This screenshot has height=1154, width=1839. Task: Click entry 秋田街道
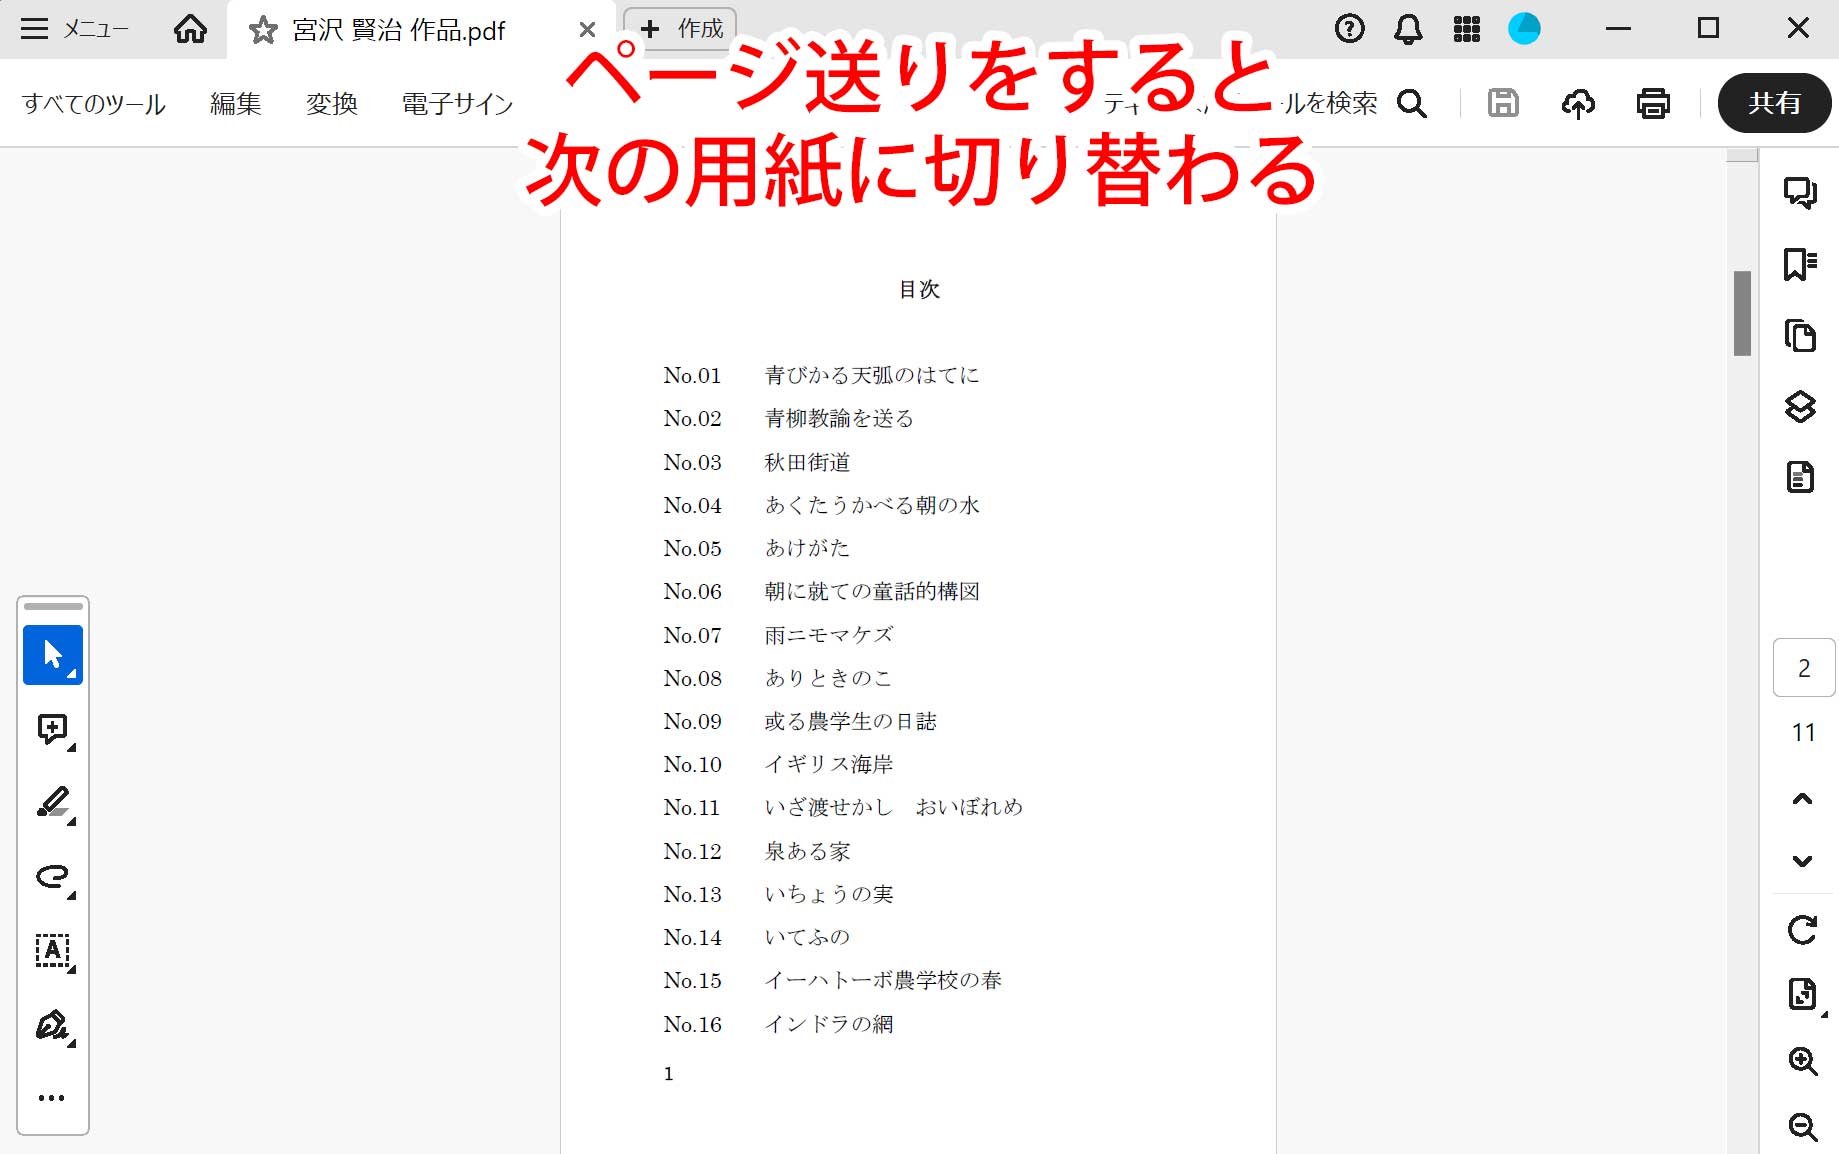(x=807, y=462)
